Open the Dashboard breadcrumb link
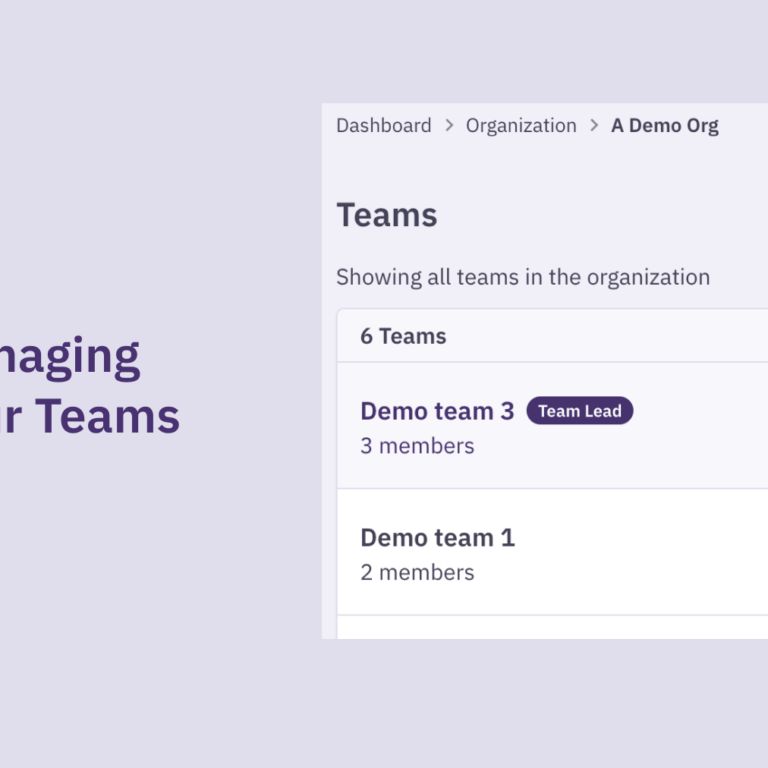Viewport: 768px width, 768px height. point(383,126)
